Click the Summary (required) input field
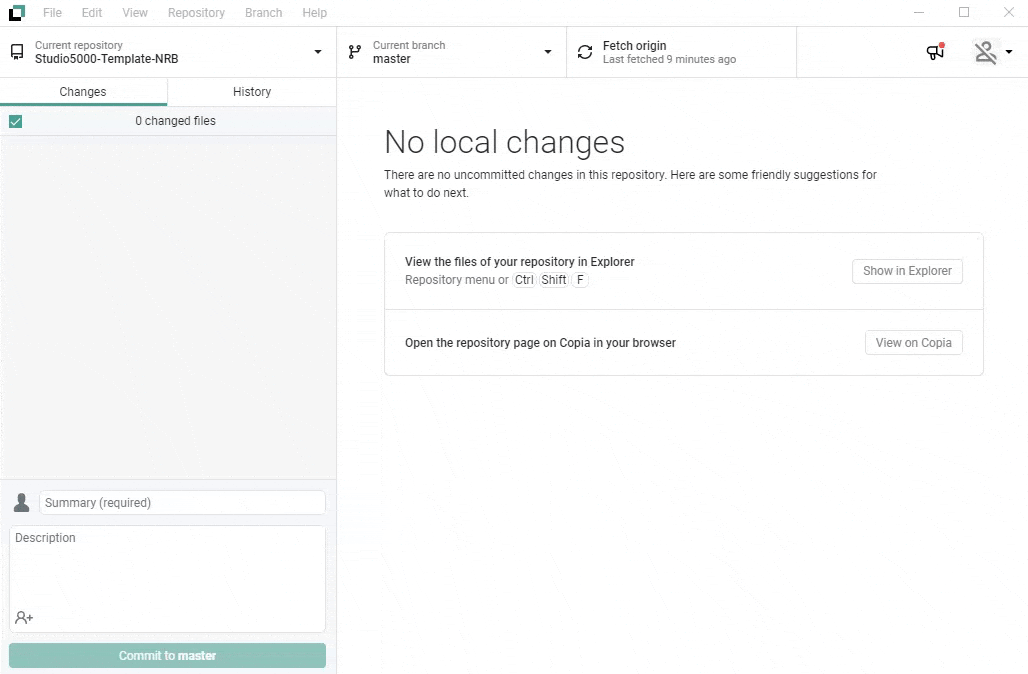1028x674 pixels. pos(182,503)
